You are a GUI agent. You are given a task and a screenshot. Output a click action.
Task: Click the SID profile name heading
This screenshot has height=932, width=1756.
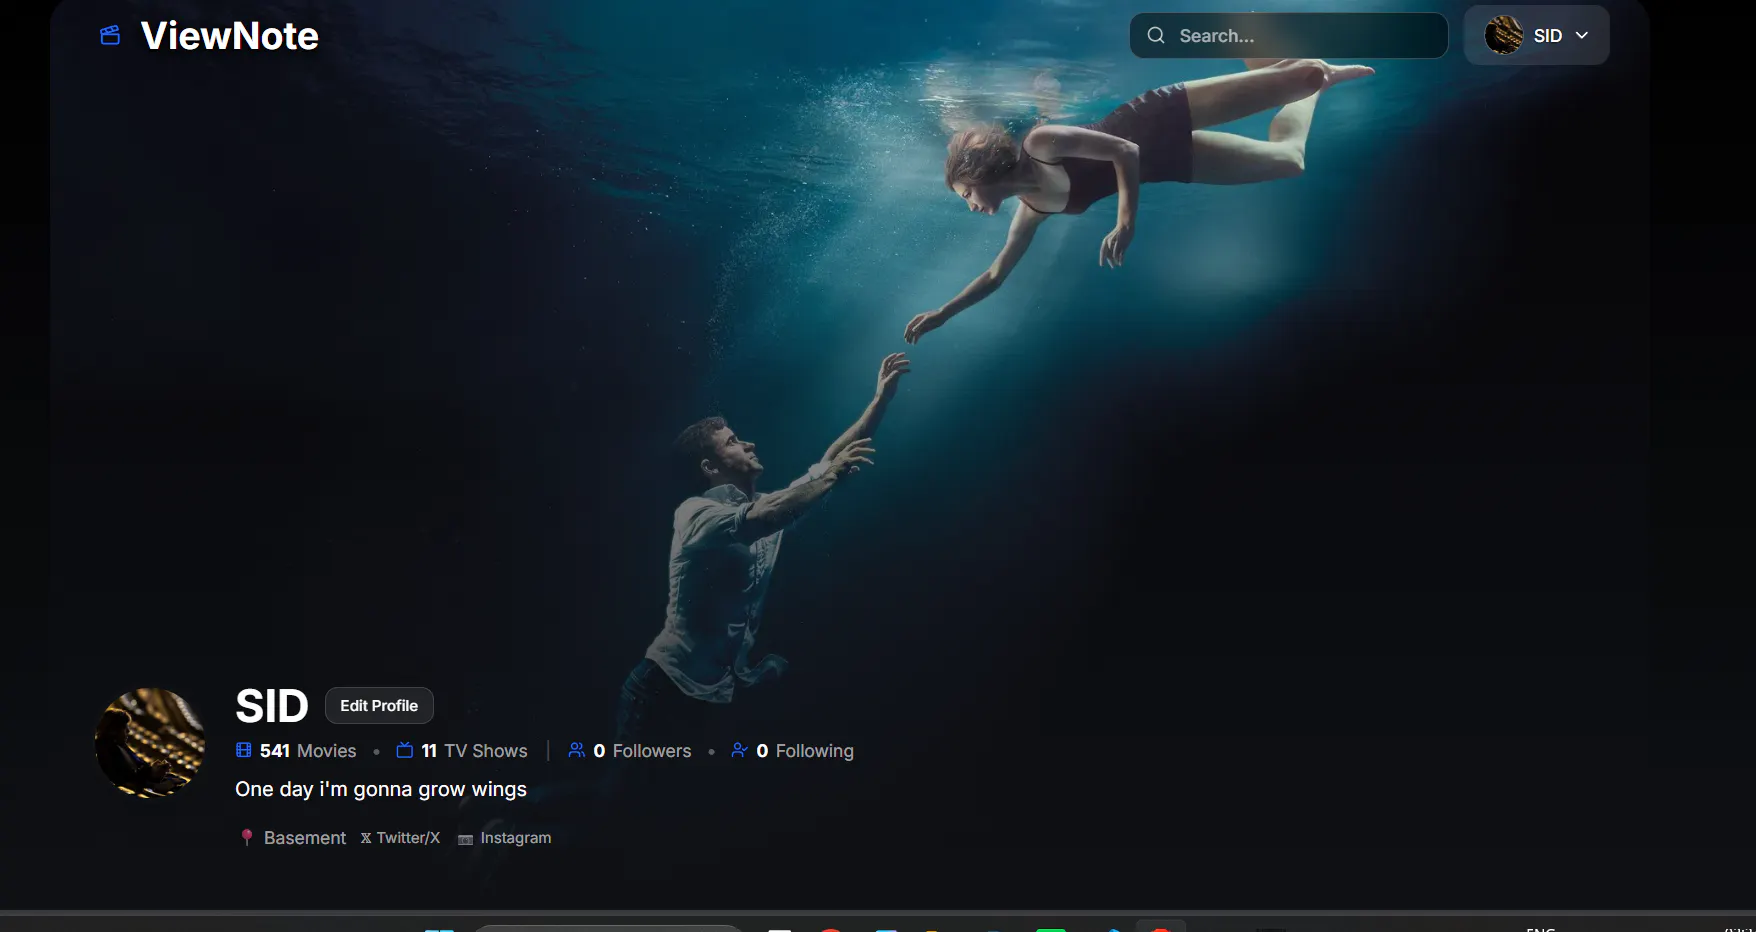click(272, 706)
